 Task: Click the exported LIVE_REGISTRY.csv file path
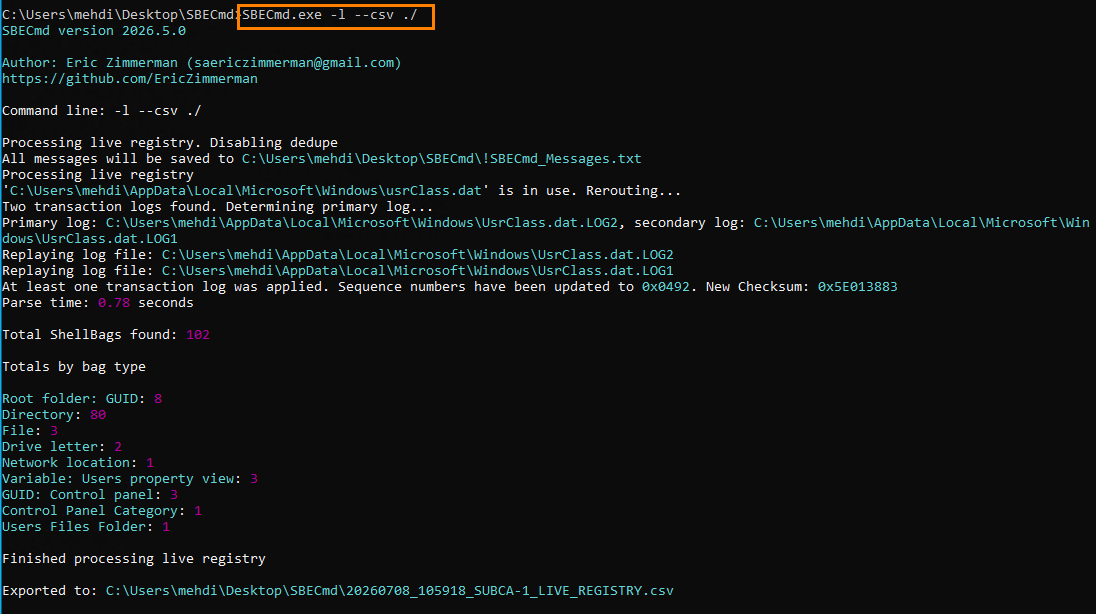click(x=390, y=591)
